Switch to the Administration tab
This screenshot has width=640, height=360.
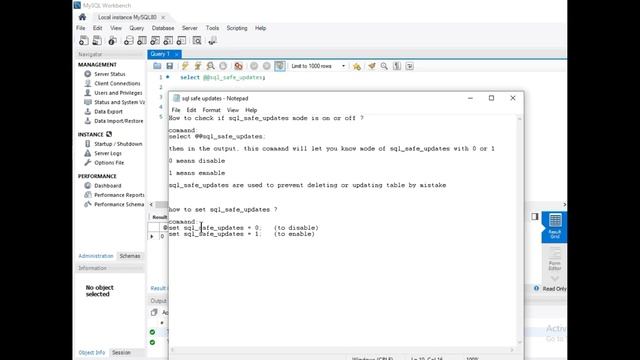[96, 256]
